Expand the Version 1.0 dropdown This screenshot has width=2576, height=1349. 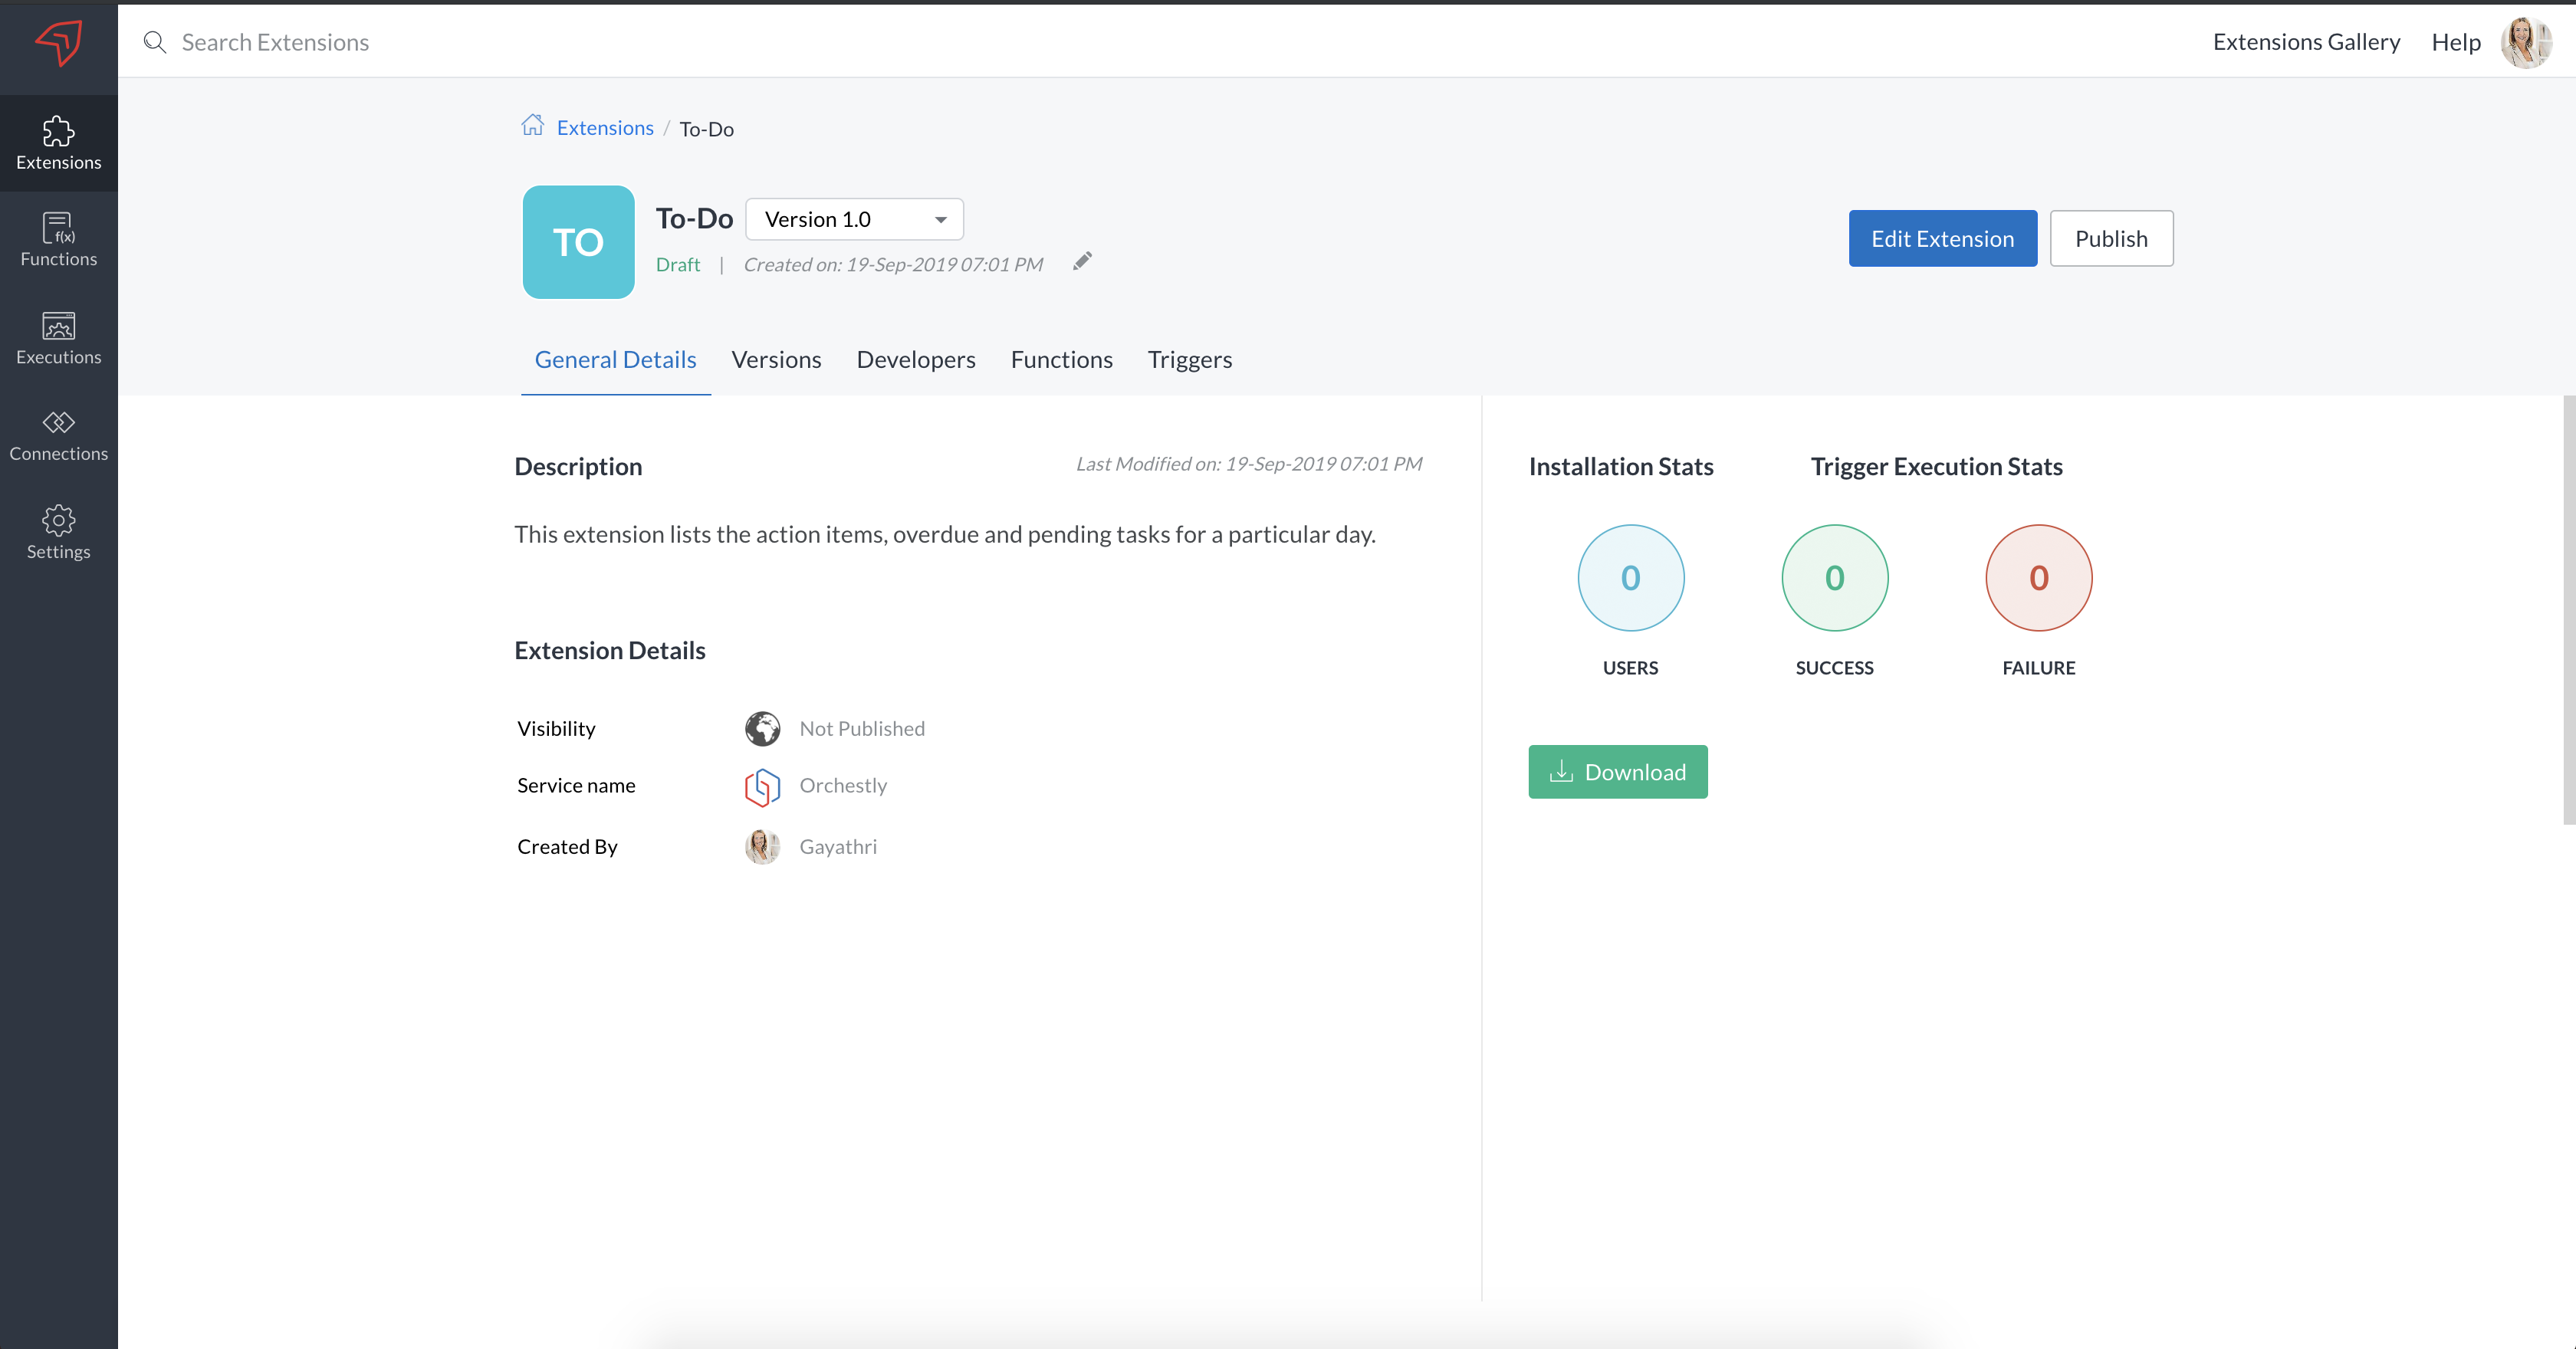(854, 219)
